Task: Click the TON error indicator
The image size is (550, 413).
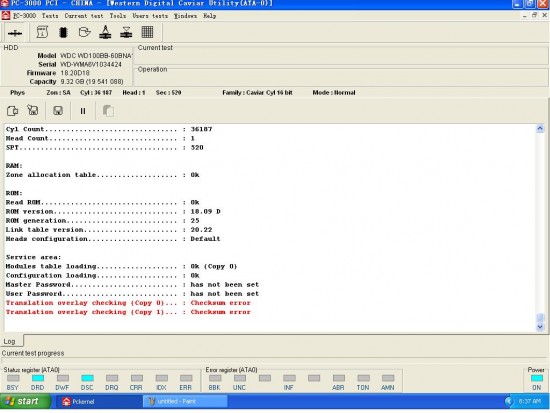Action: point(363,378)
